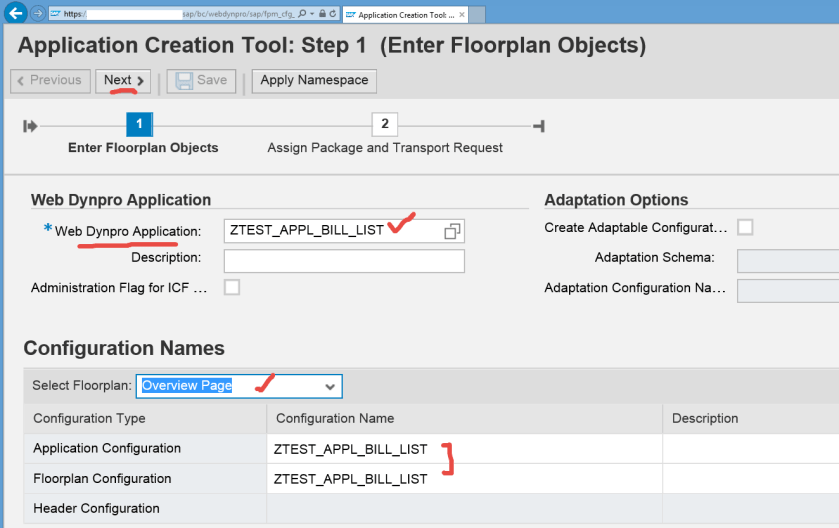This screenshot has width=839, height=528.
Task: Click the browser forward arrow button
Action: click(x=37, y=14)
